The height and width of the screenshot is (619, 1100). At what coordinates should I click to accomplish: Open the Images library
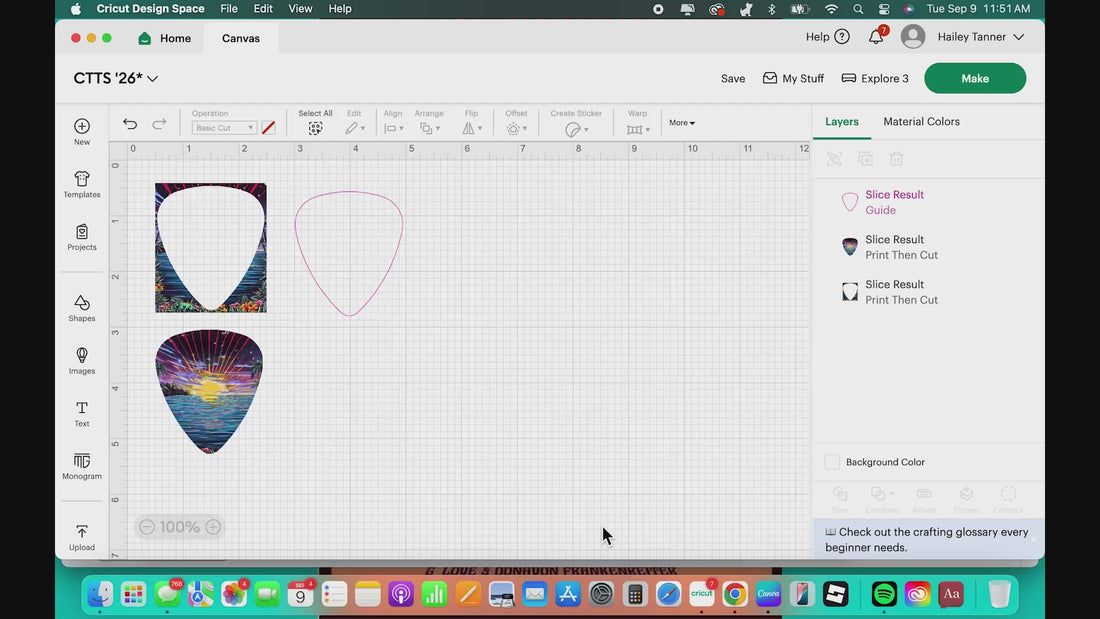pyautogui.click(x=82, y=360)
